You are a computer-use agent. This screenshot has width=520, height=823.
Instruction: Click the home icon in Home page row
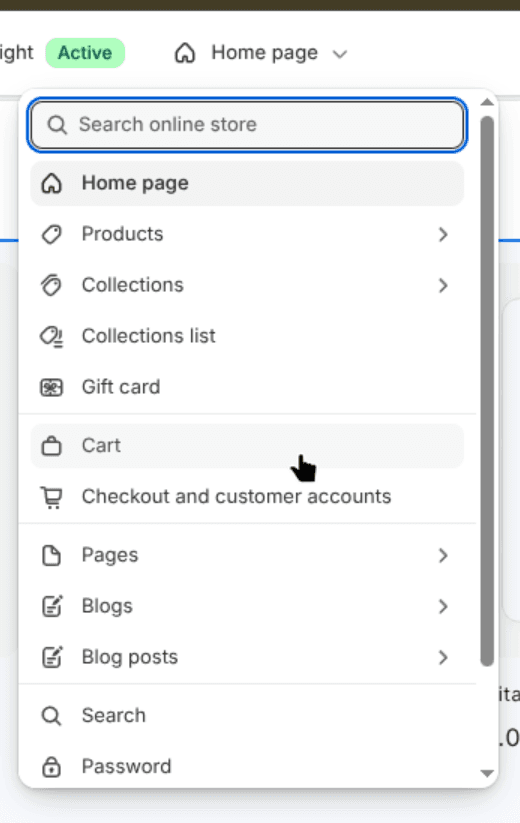(x=51, y=184)
